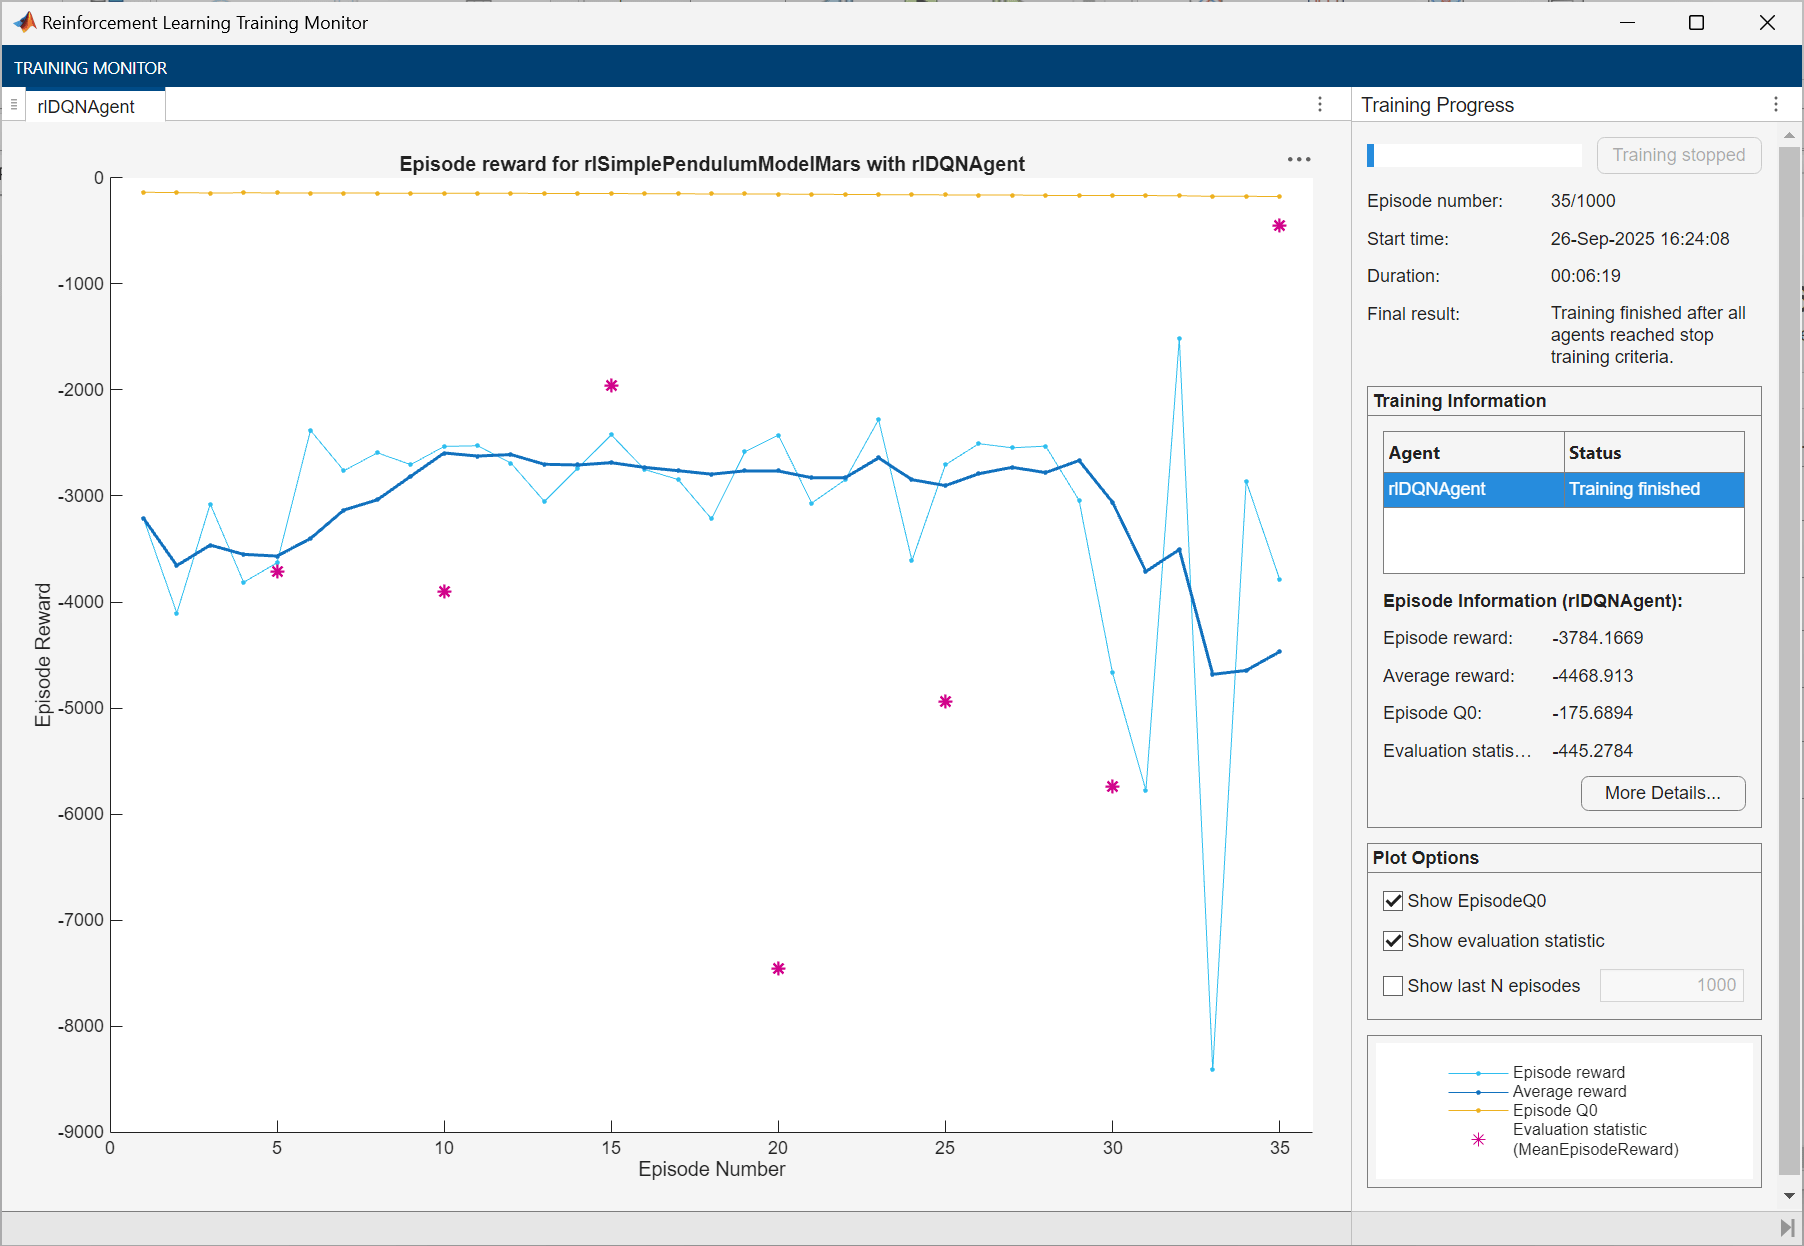Viewport: 1804px width, 1246px height.
Task: Open the plot axes ellipsis toolbar
Action: [1299, 160]
